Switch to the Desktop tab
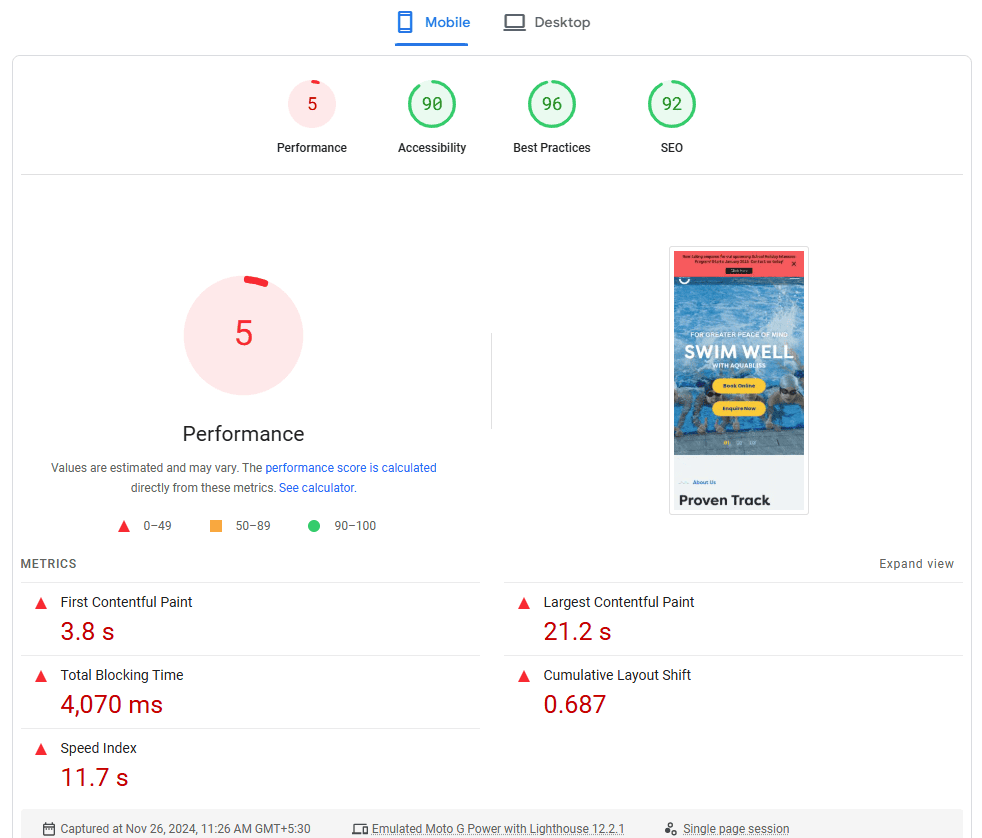 click(547, 22)
